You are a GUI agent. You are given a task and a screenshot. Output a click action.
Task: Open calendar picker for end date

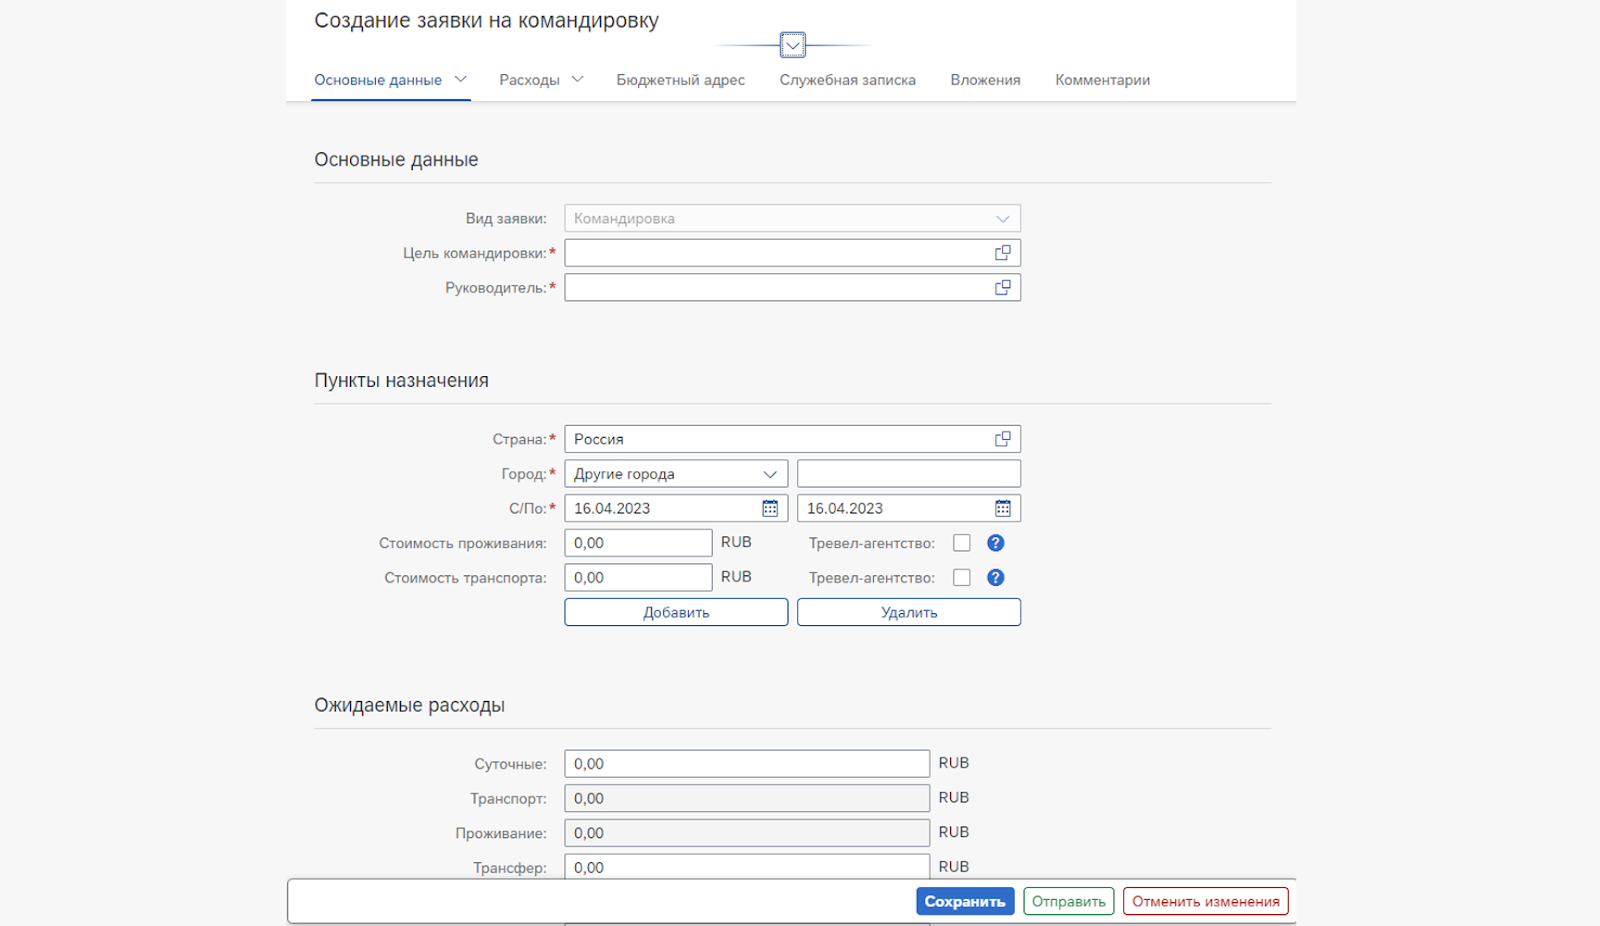pos(1002,509)
